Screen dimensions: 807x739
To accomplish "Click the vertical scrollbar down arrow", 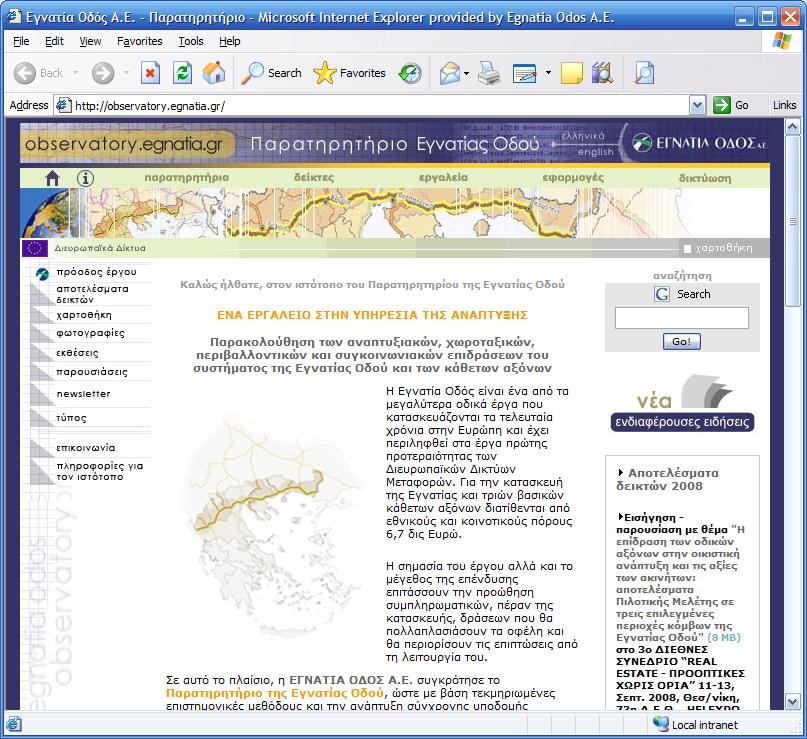I will (x=793, y=701).
